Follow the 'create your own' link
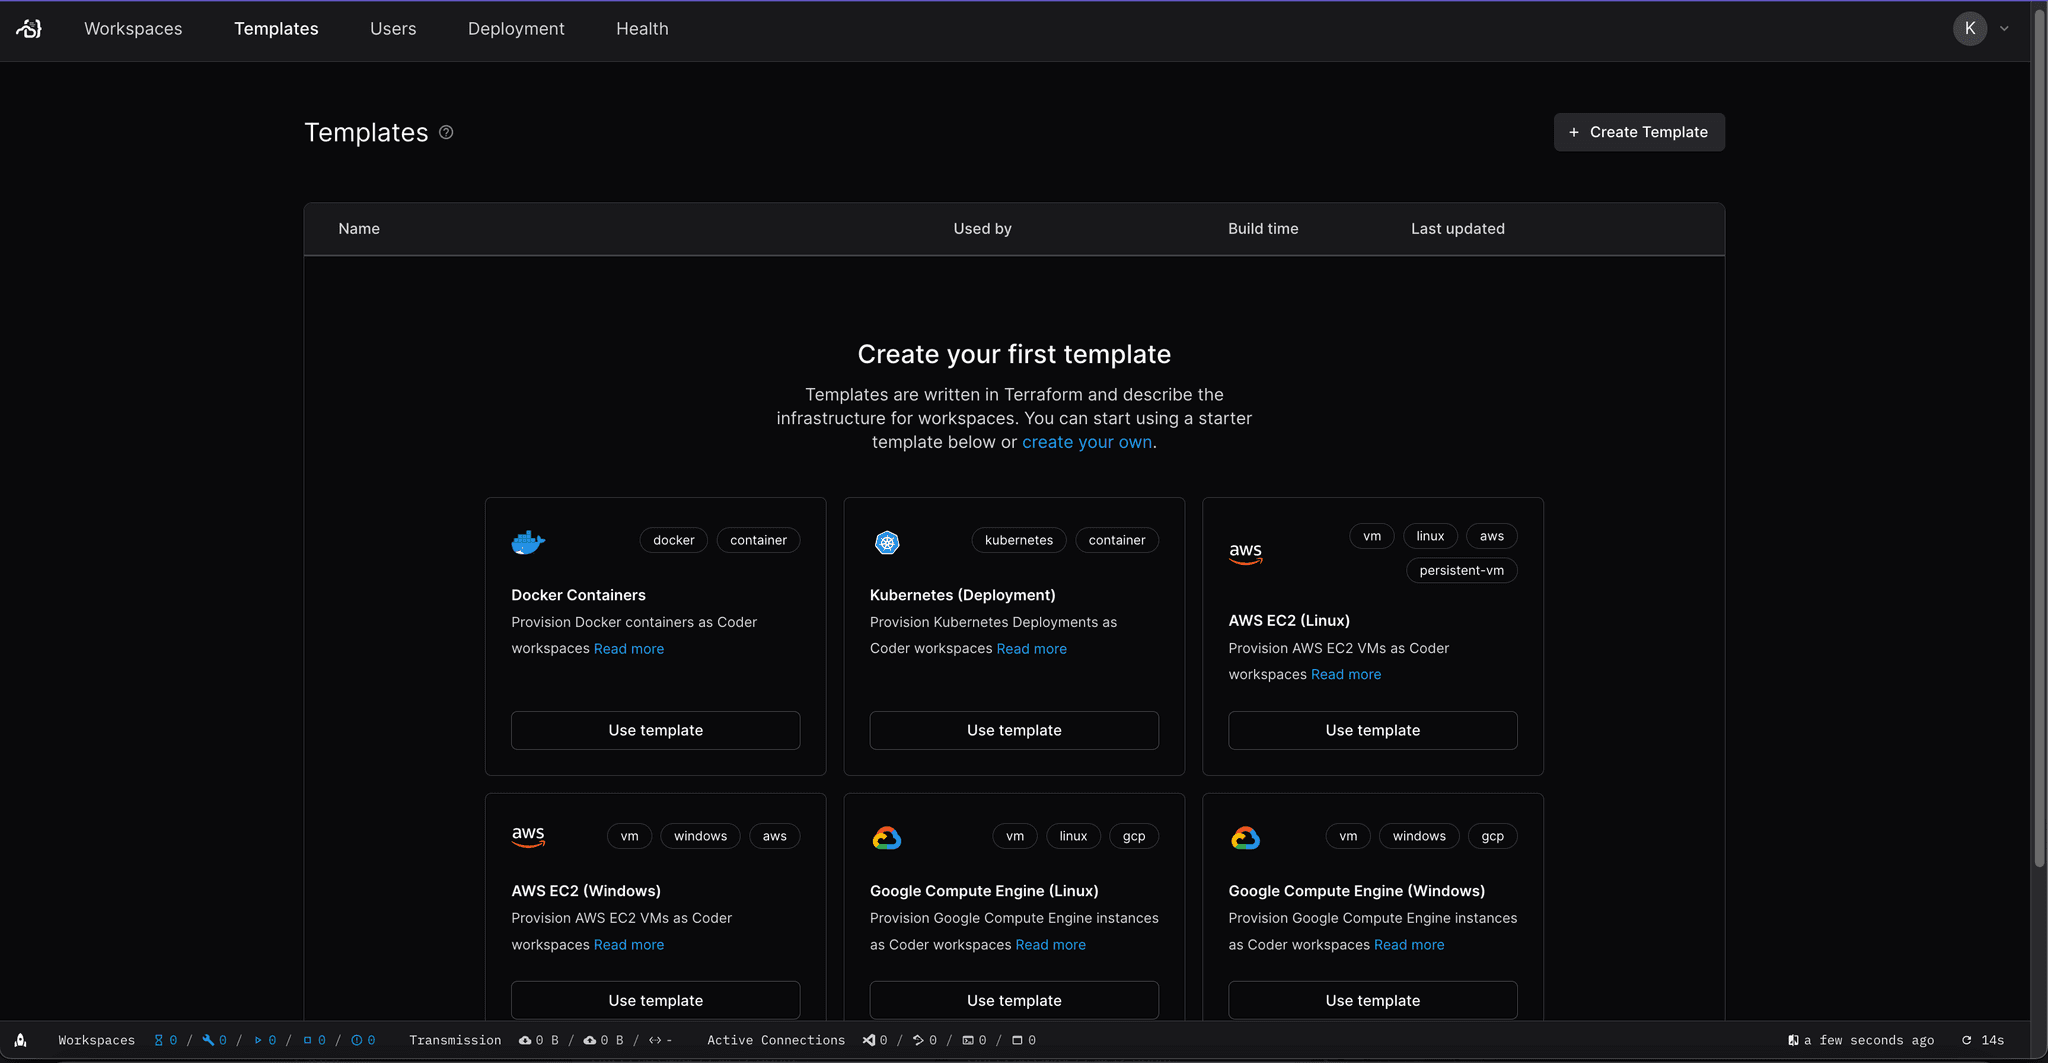Screen dimensions: 2048x1063 pyautogui.click(x=1087, y=442)
